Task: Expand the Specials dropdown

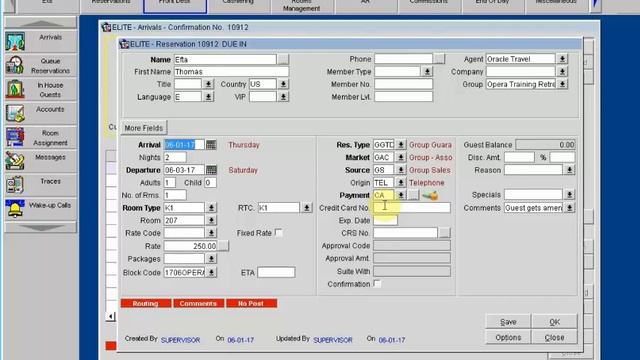Action: pyautogui.click(x=569, y=194)
